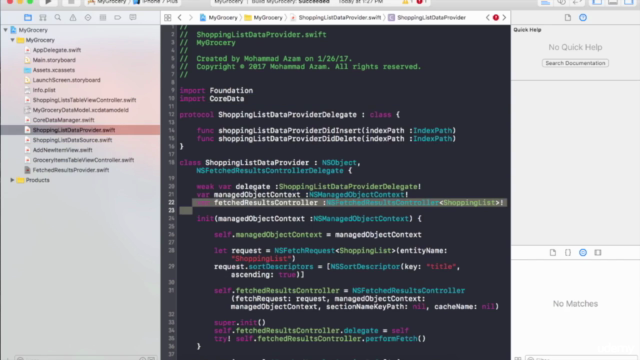The width and height of the screenshot is (640, 360).
Task: Open CoreDataManager.swift
Action: coord(63,120)
